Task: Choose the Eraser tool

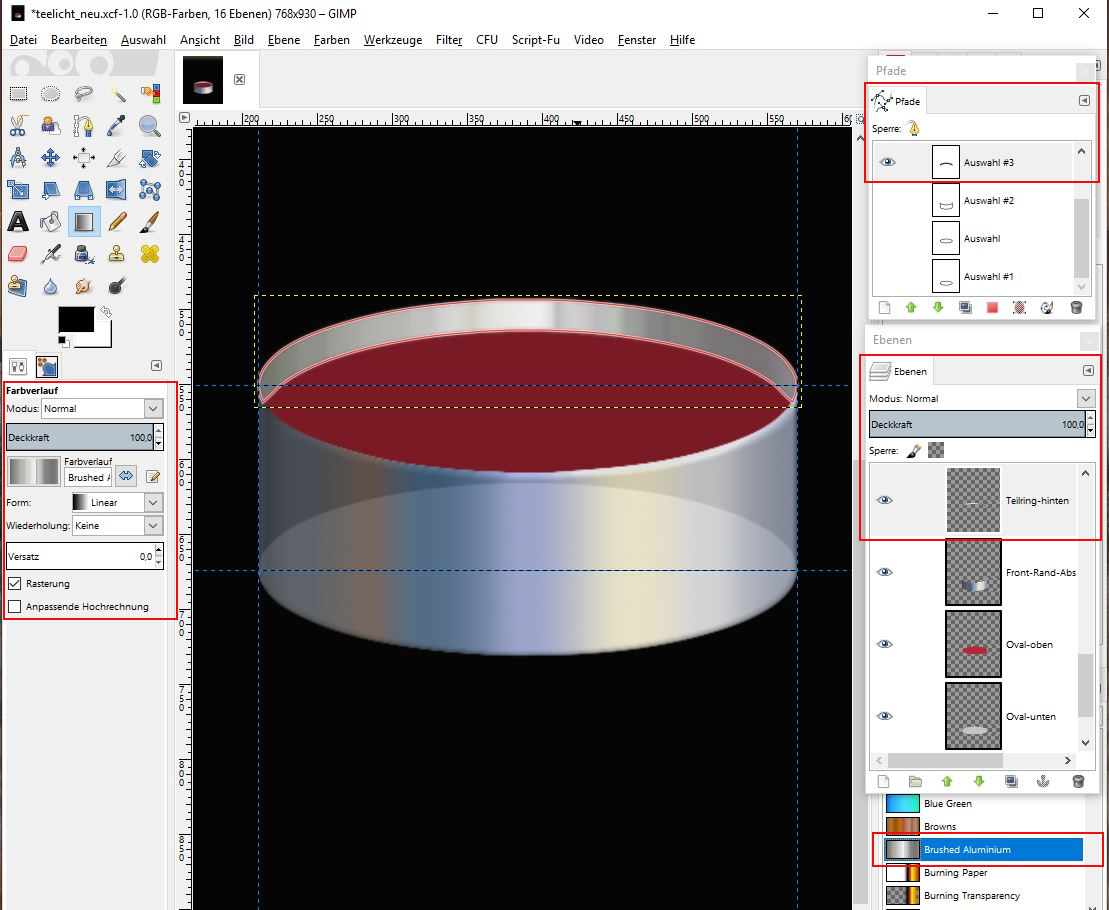Action: 18,254
